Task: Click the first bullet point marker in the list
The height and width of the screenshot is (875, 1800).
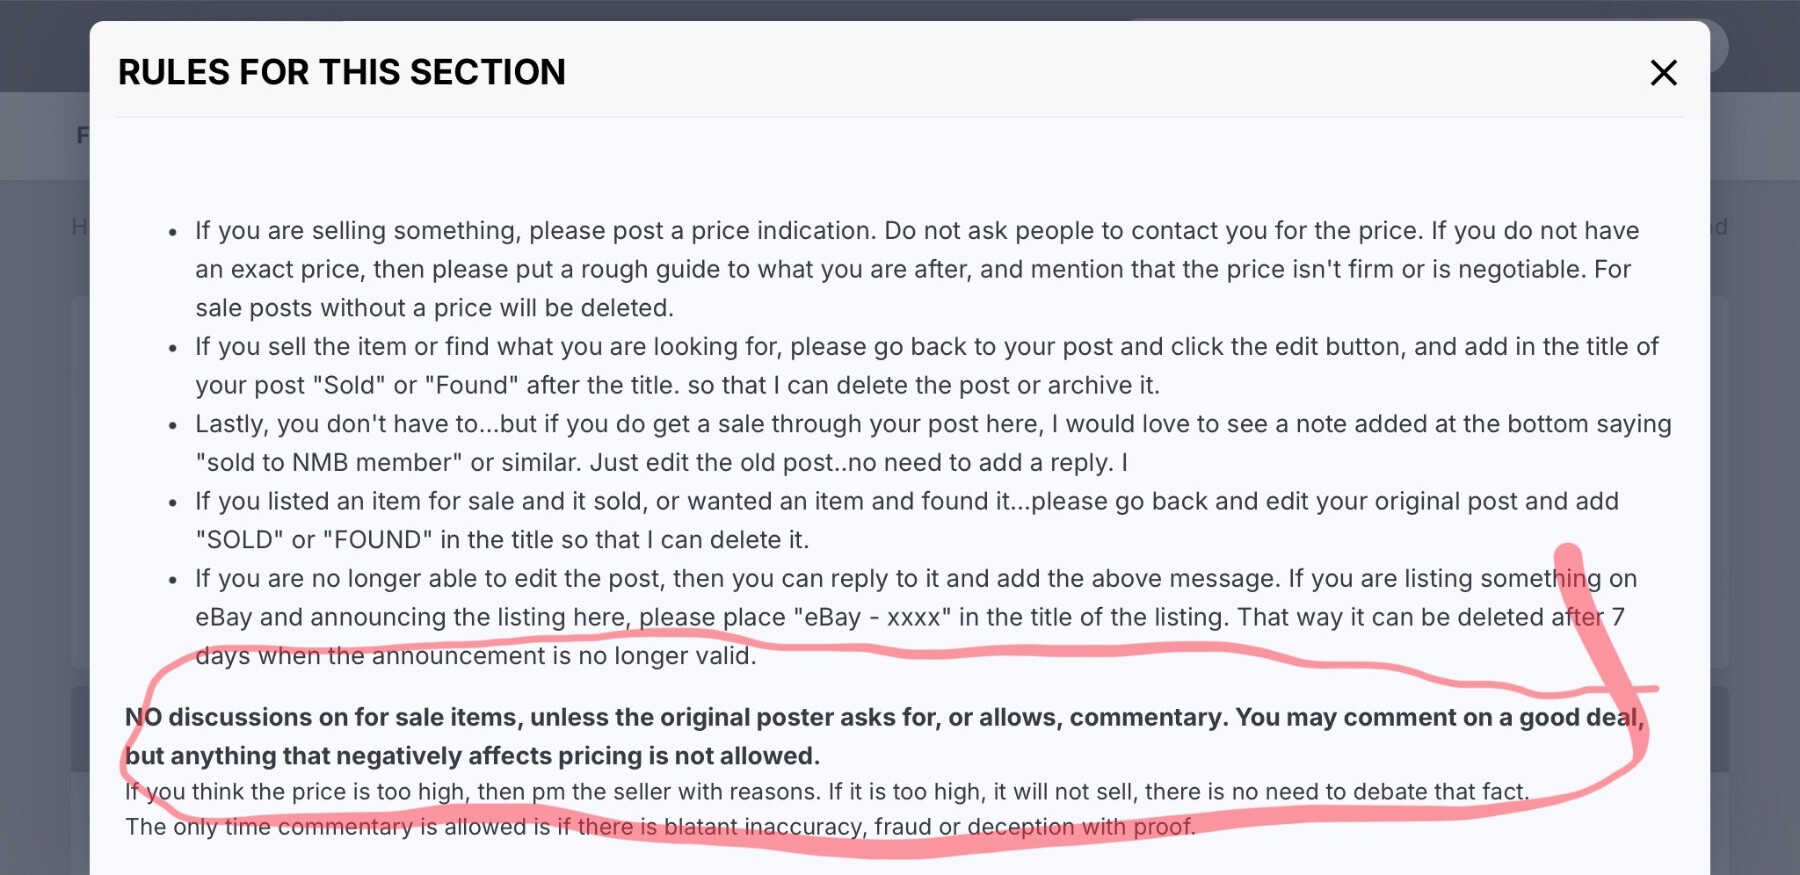Action: (x=173, y=232)
